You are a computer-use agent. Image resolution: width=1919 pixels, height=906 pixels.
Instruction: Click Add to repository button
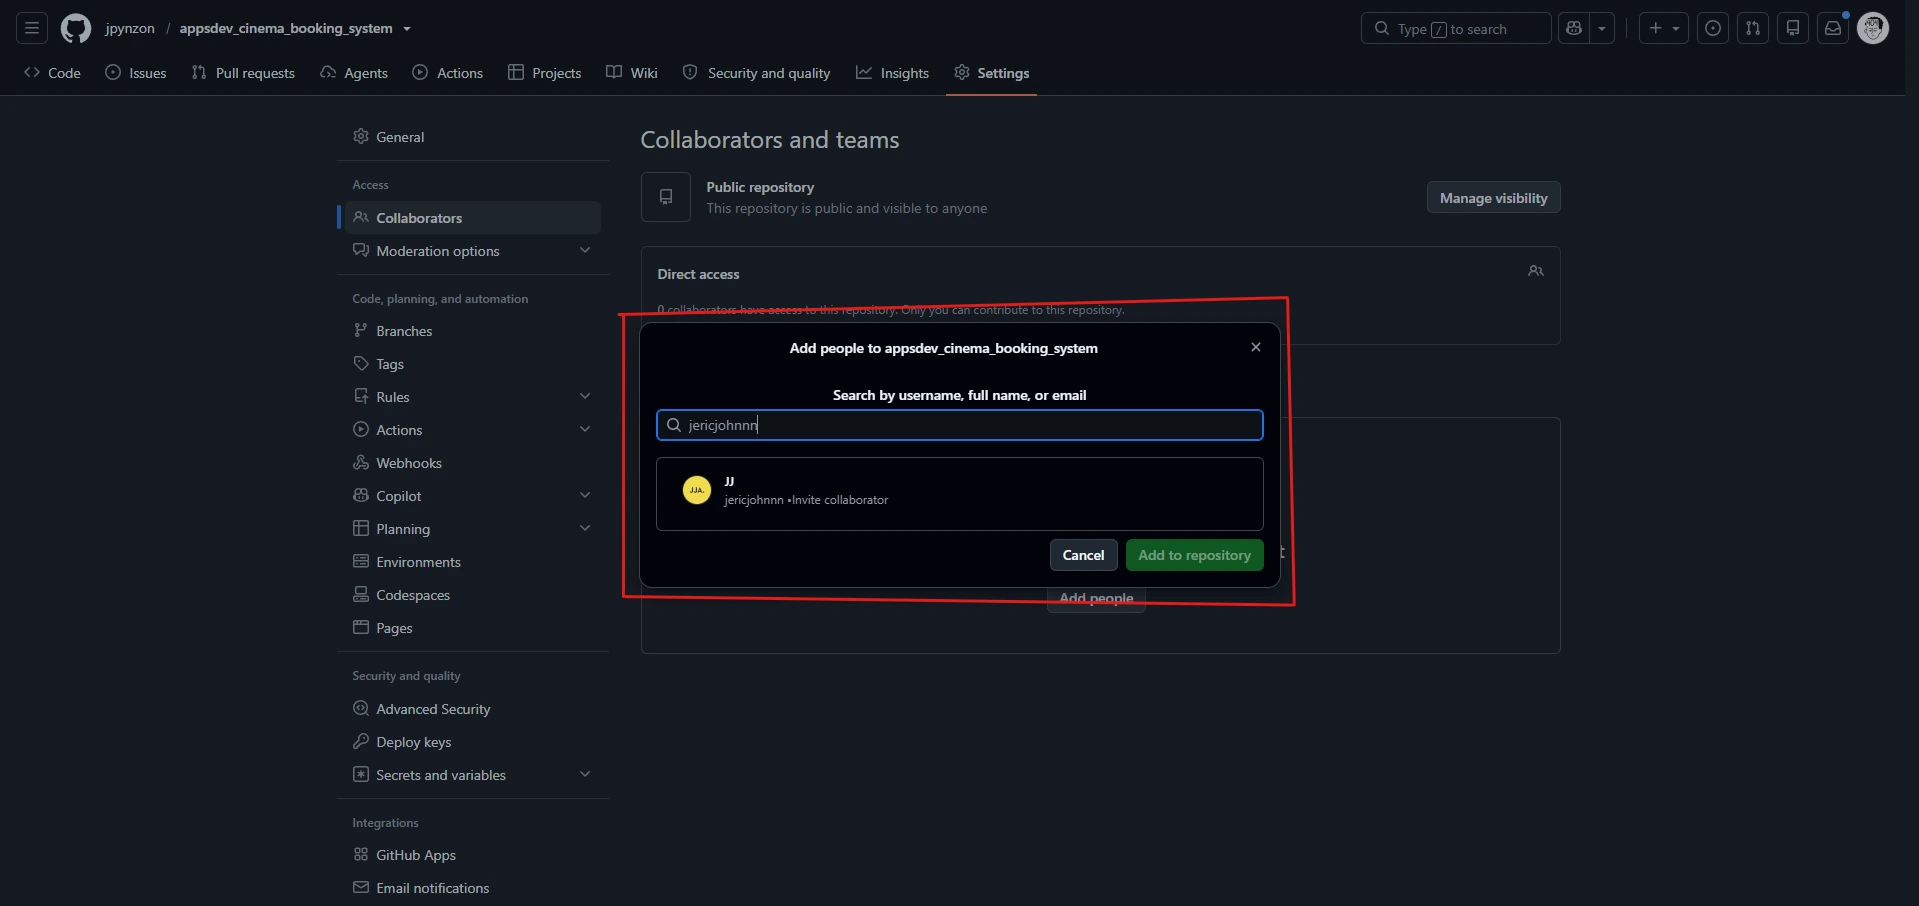click(x=1194, y=555)
